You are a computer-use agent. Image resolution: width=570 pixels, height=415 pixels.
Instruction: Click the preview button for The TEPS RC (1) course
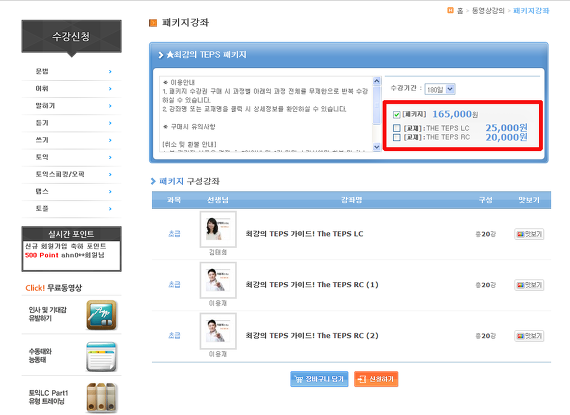tap(529, 285)
